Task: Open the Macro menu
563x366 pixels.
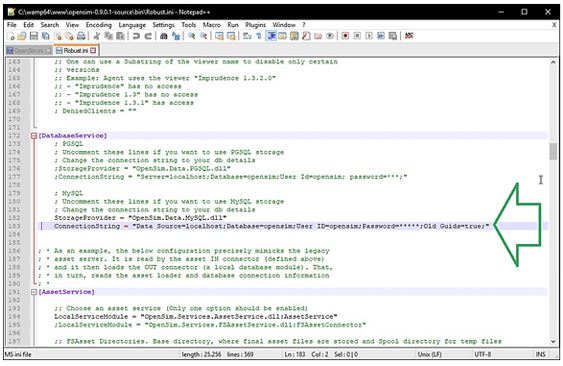Action: pos(212,25)
